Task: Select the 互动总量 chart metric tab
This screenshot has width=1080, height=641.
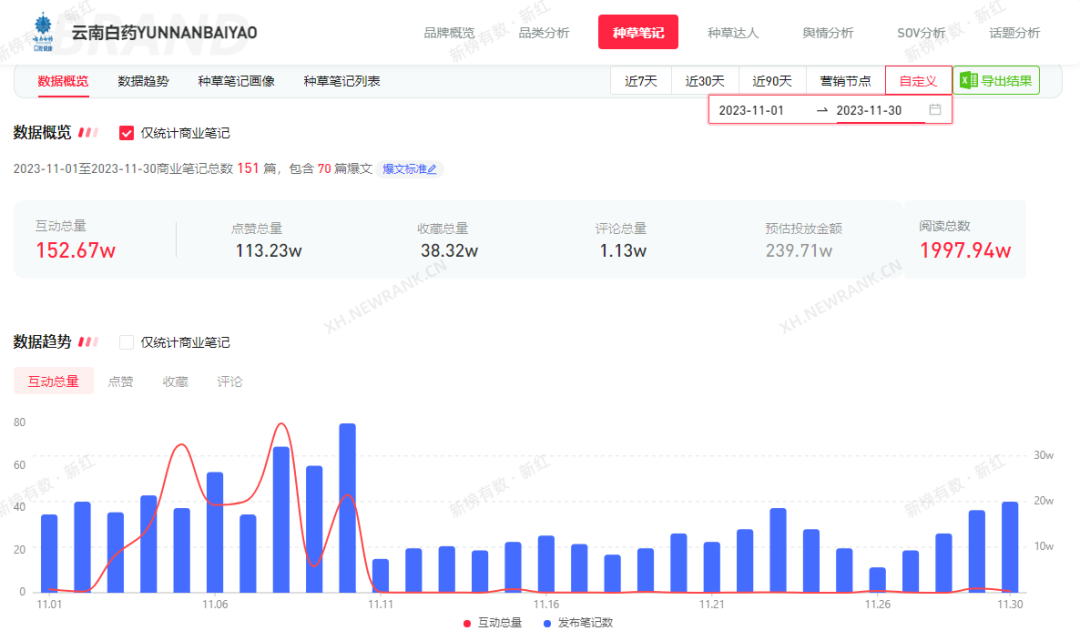Action: point(53,381)
